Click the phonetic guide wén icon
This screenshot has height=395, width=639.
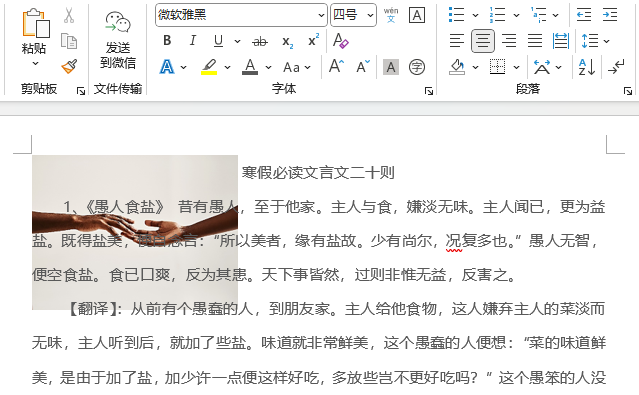click(391, 15)
